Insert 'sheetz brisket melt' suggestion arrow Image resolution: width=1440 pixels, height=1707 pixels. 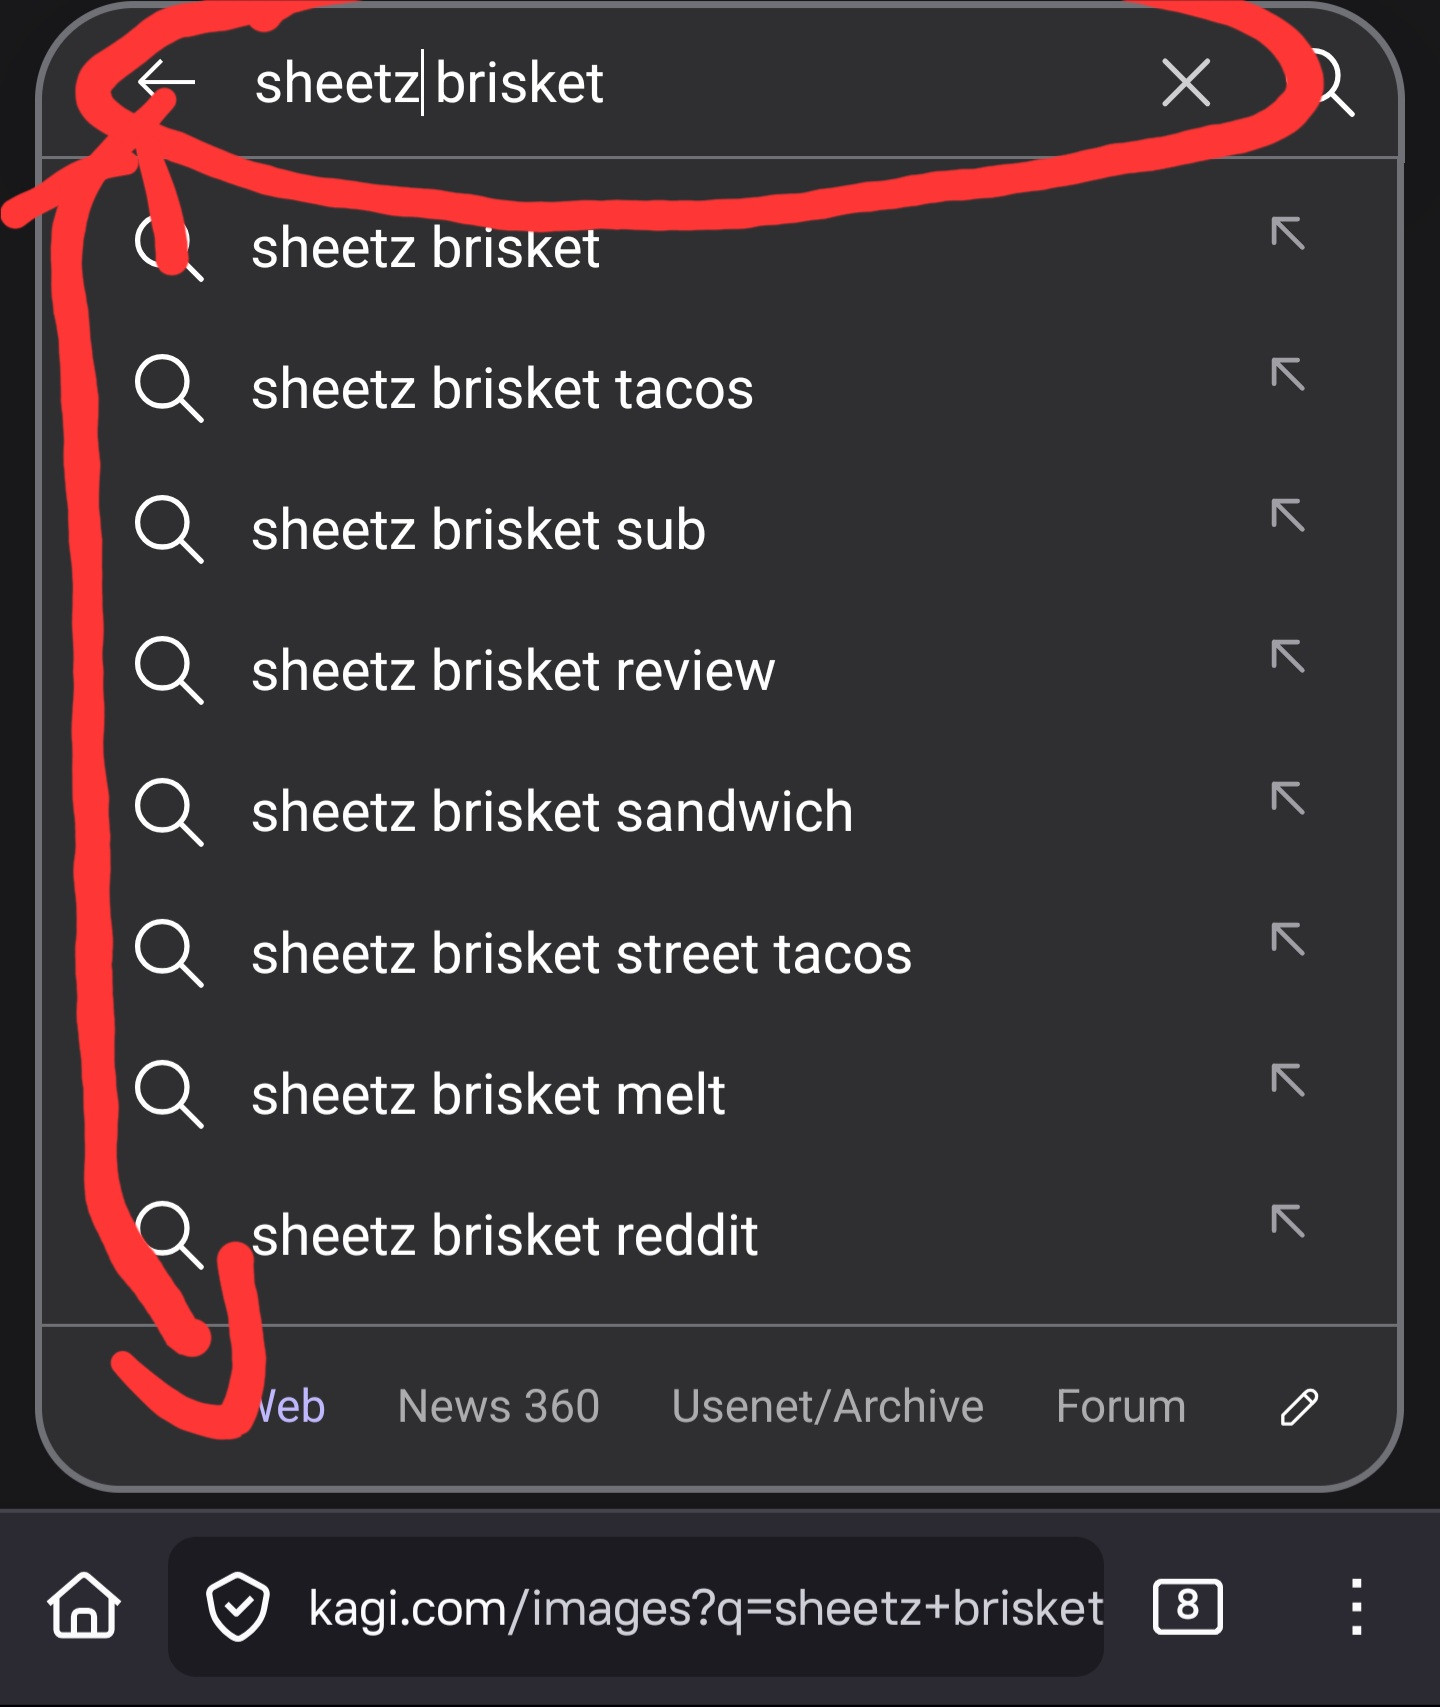coord(1287,1081)
